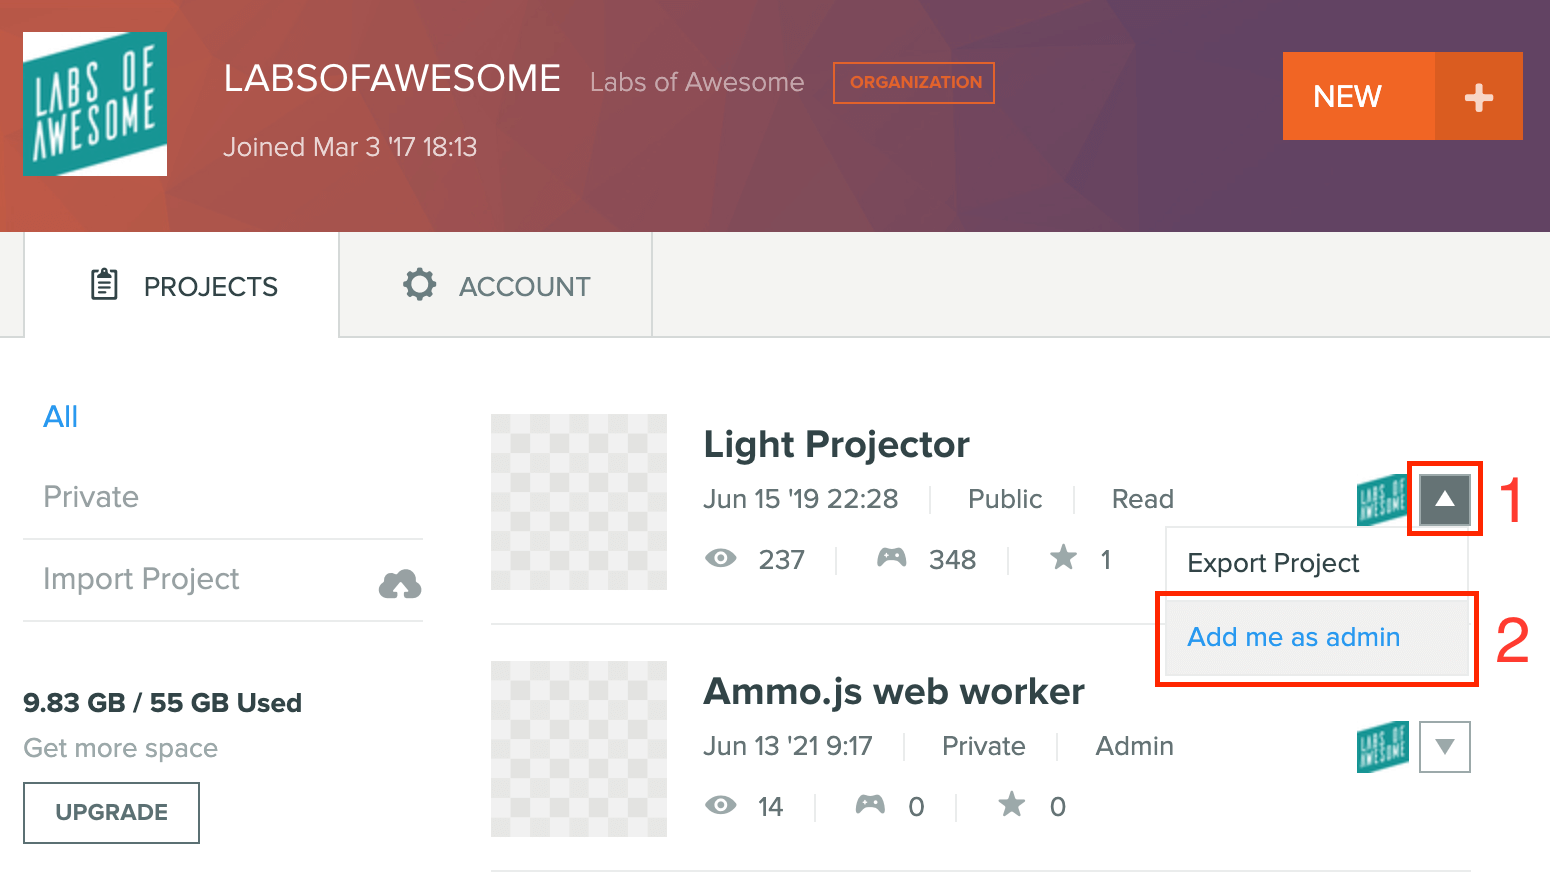Open the Get more space link

(x=121, y=748)
